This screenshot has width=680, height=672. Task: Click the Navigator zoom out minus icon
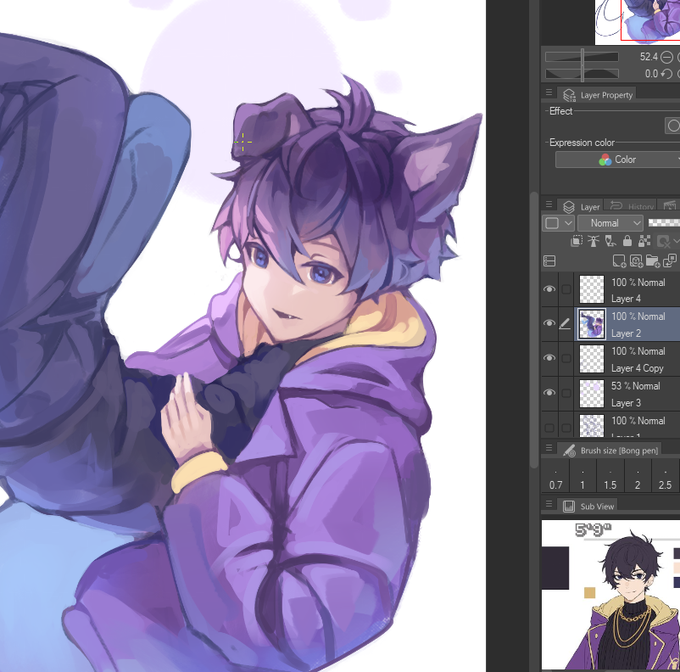(667, 57)
